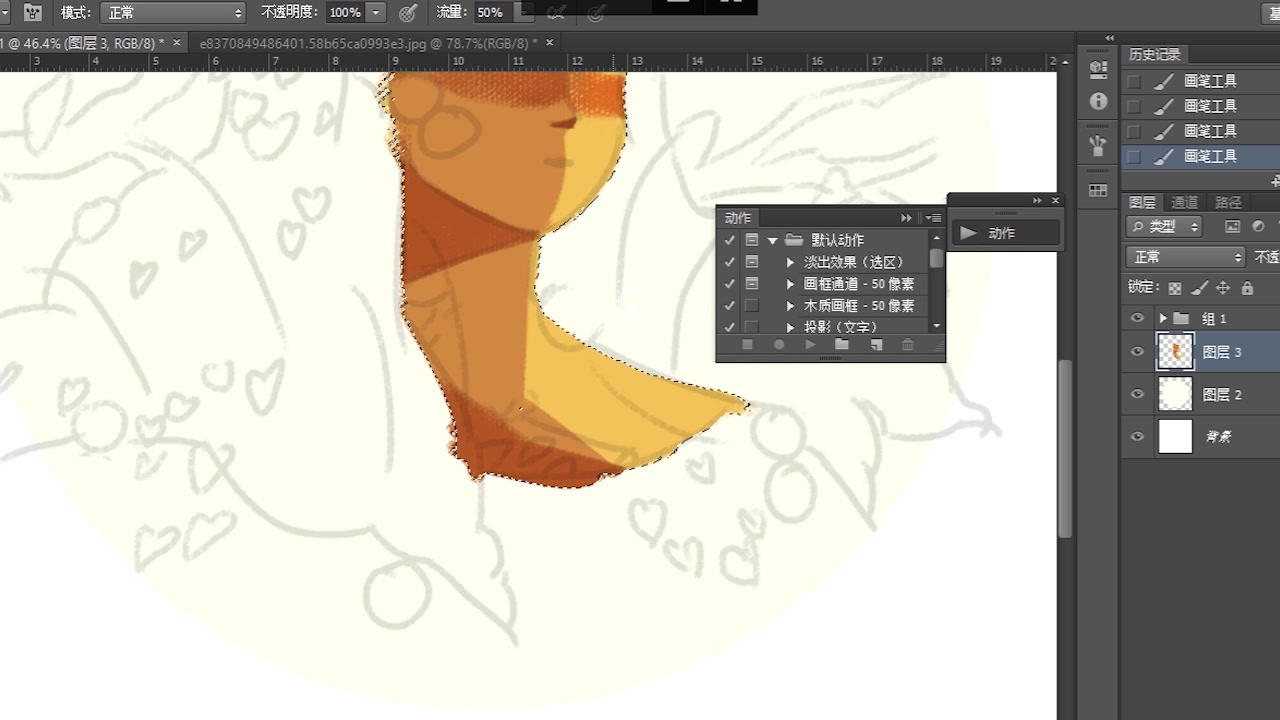Expand the 淡出效果（选区）action
This screenshot has width=1280, height=720.
(791, 262)
